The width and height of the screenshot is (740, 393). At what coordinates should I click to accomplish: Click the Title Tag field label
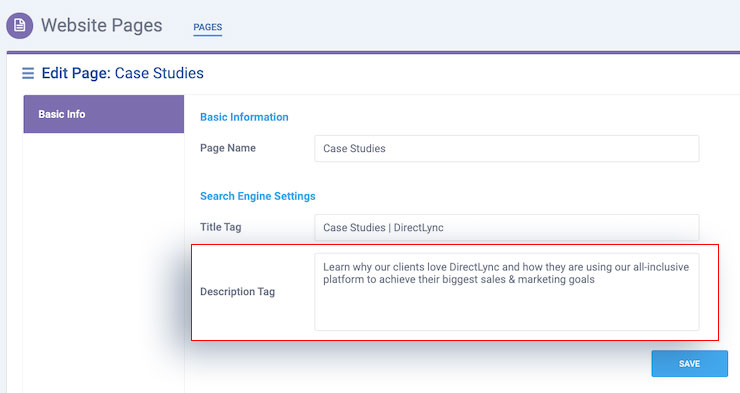click(220, 227)
